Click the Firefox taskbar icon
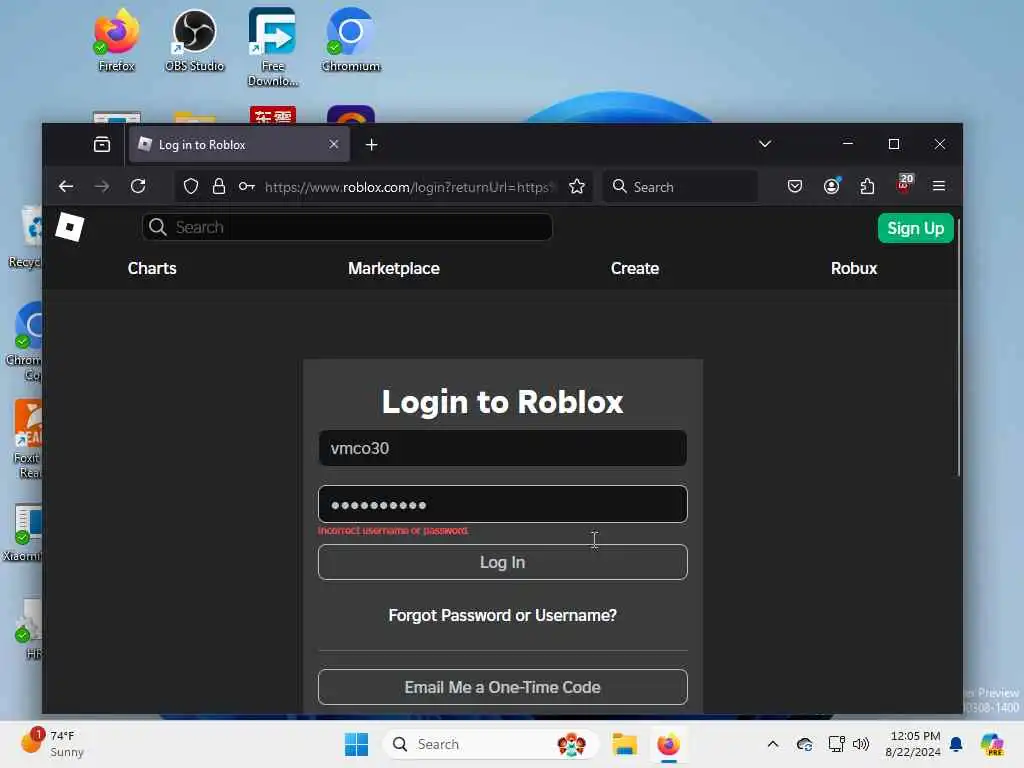The image size is (1024, 768). pyautogui.click(x=668, y=744)
